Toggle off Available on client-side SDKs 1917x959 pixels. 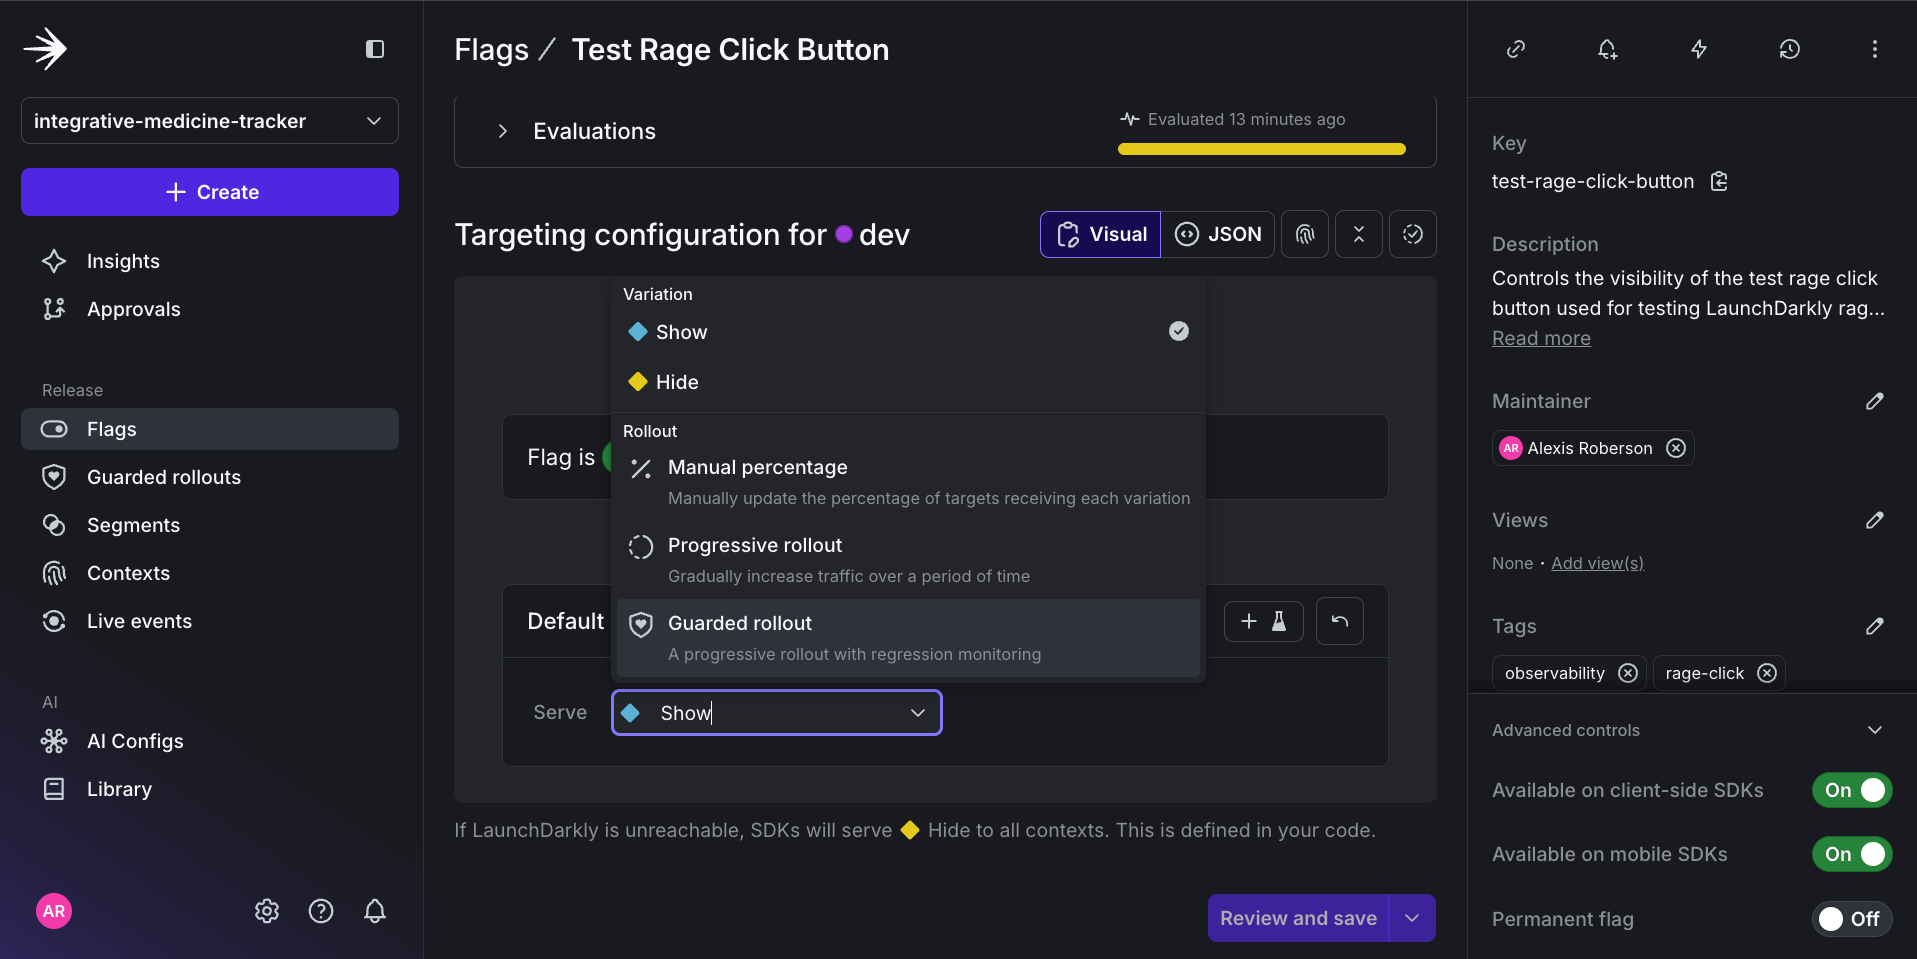(x=1851, y=790)
